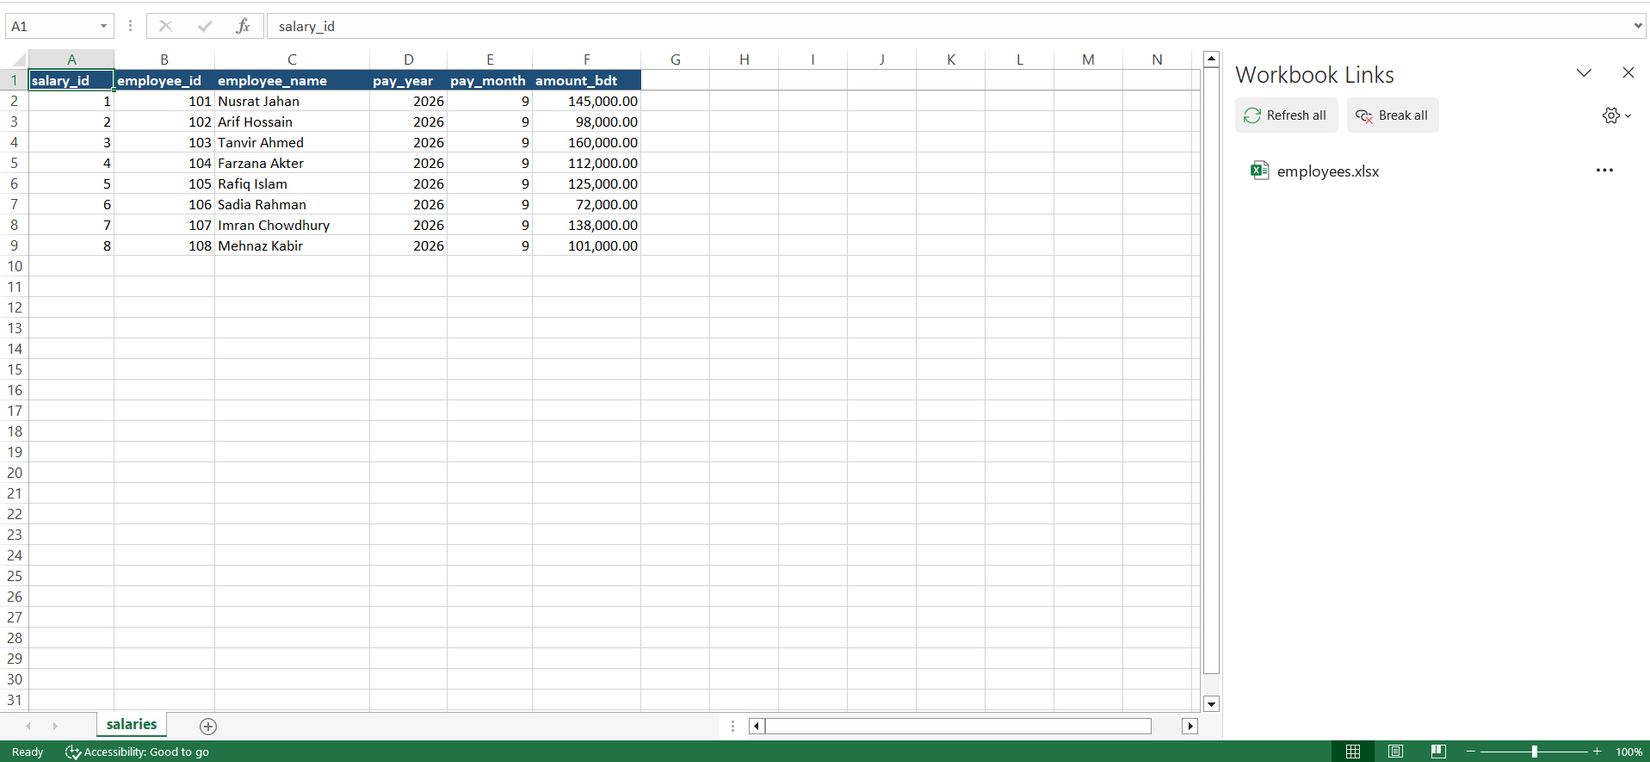Switch to Page Layout view
Viewport: 1650px width, 762px height.
click(1395, 752)
